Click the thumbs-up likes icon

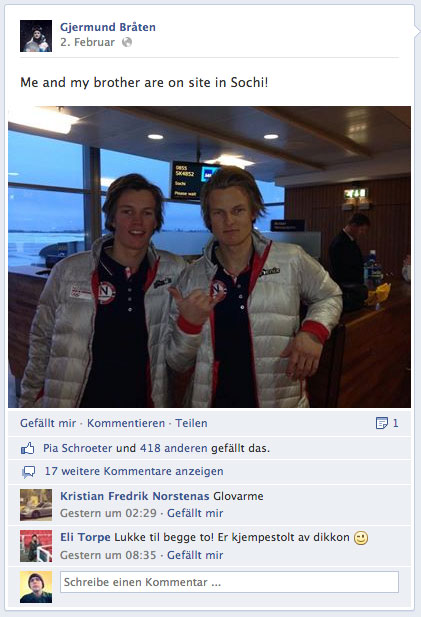coord(28,448)
